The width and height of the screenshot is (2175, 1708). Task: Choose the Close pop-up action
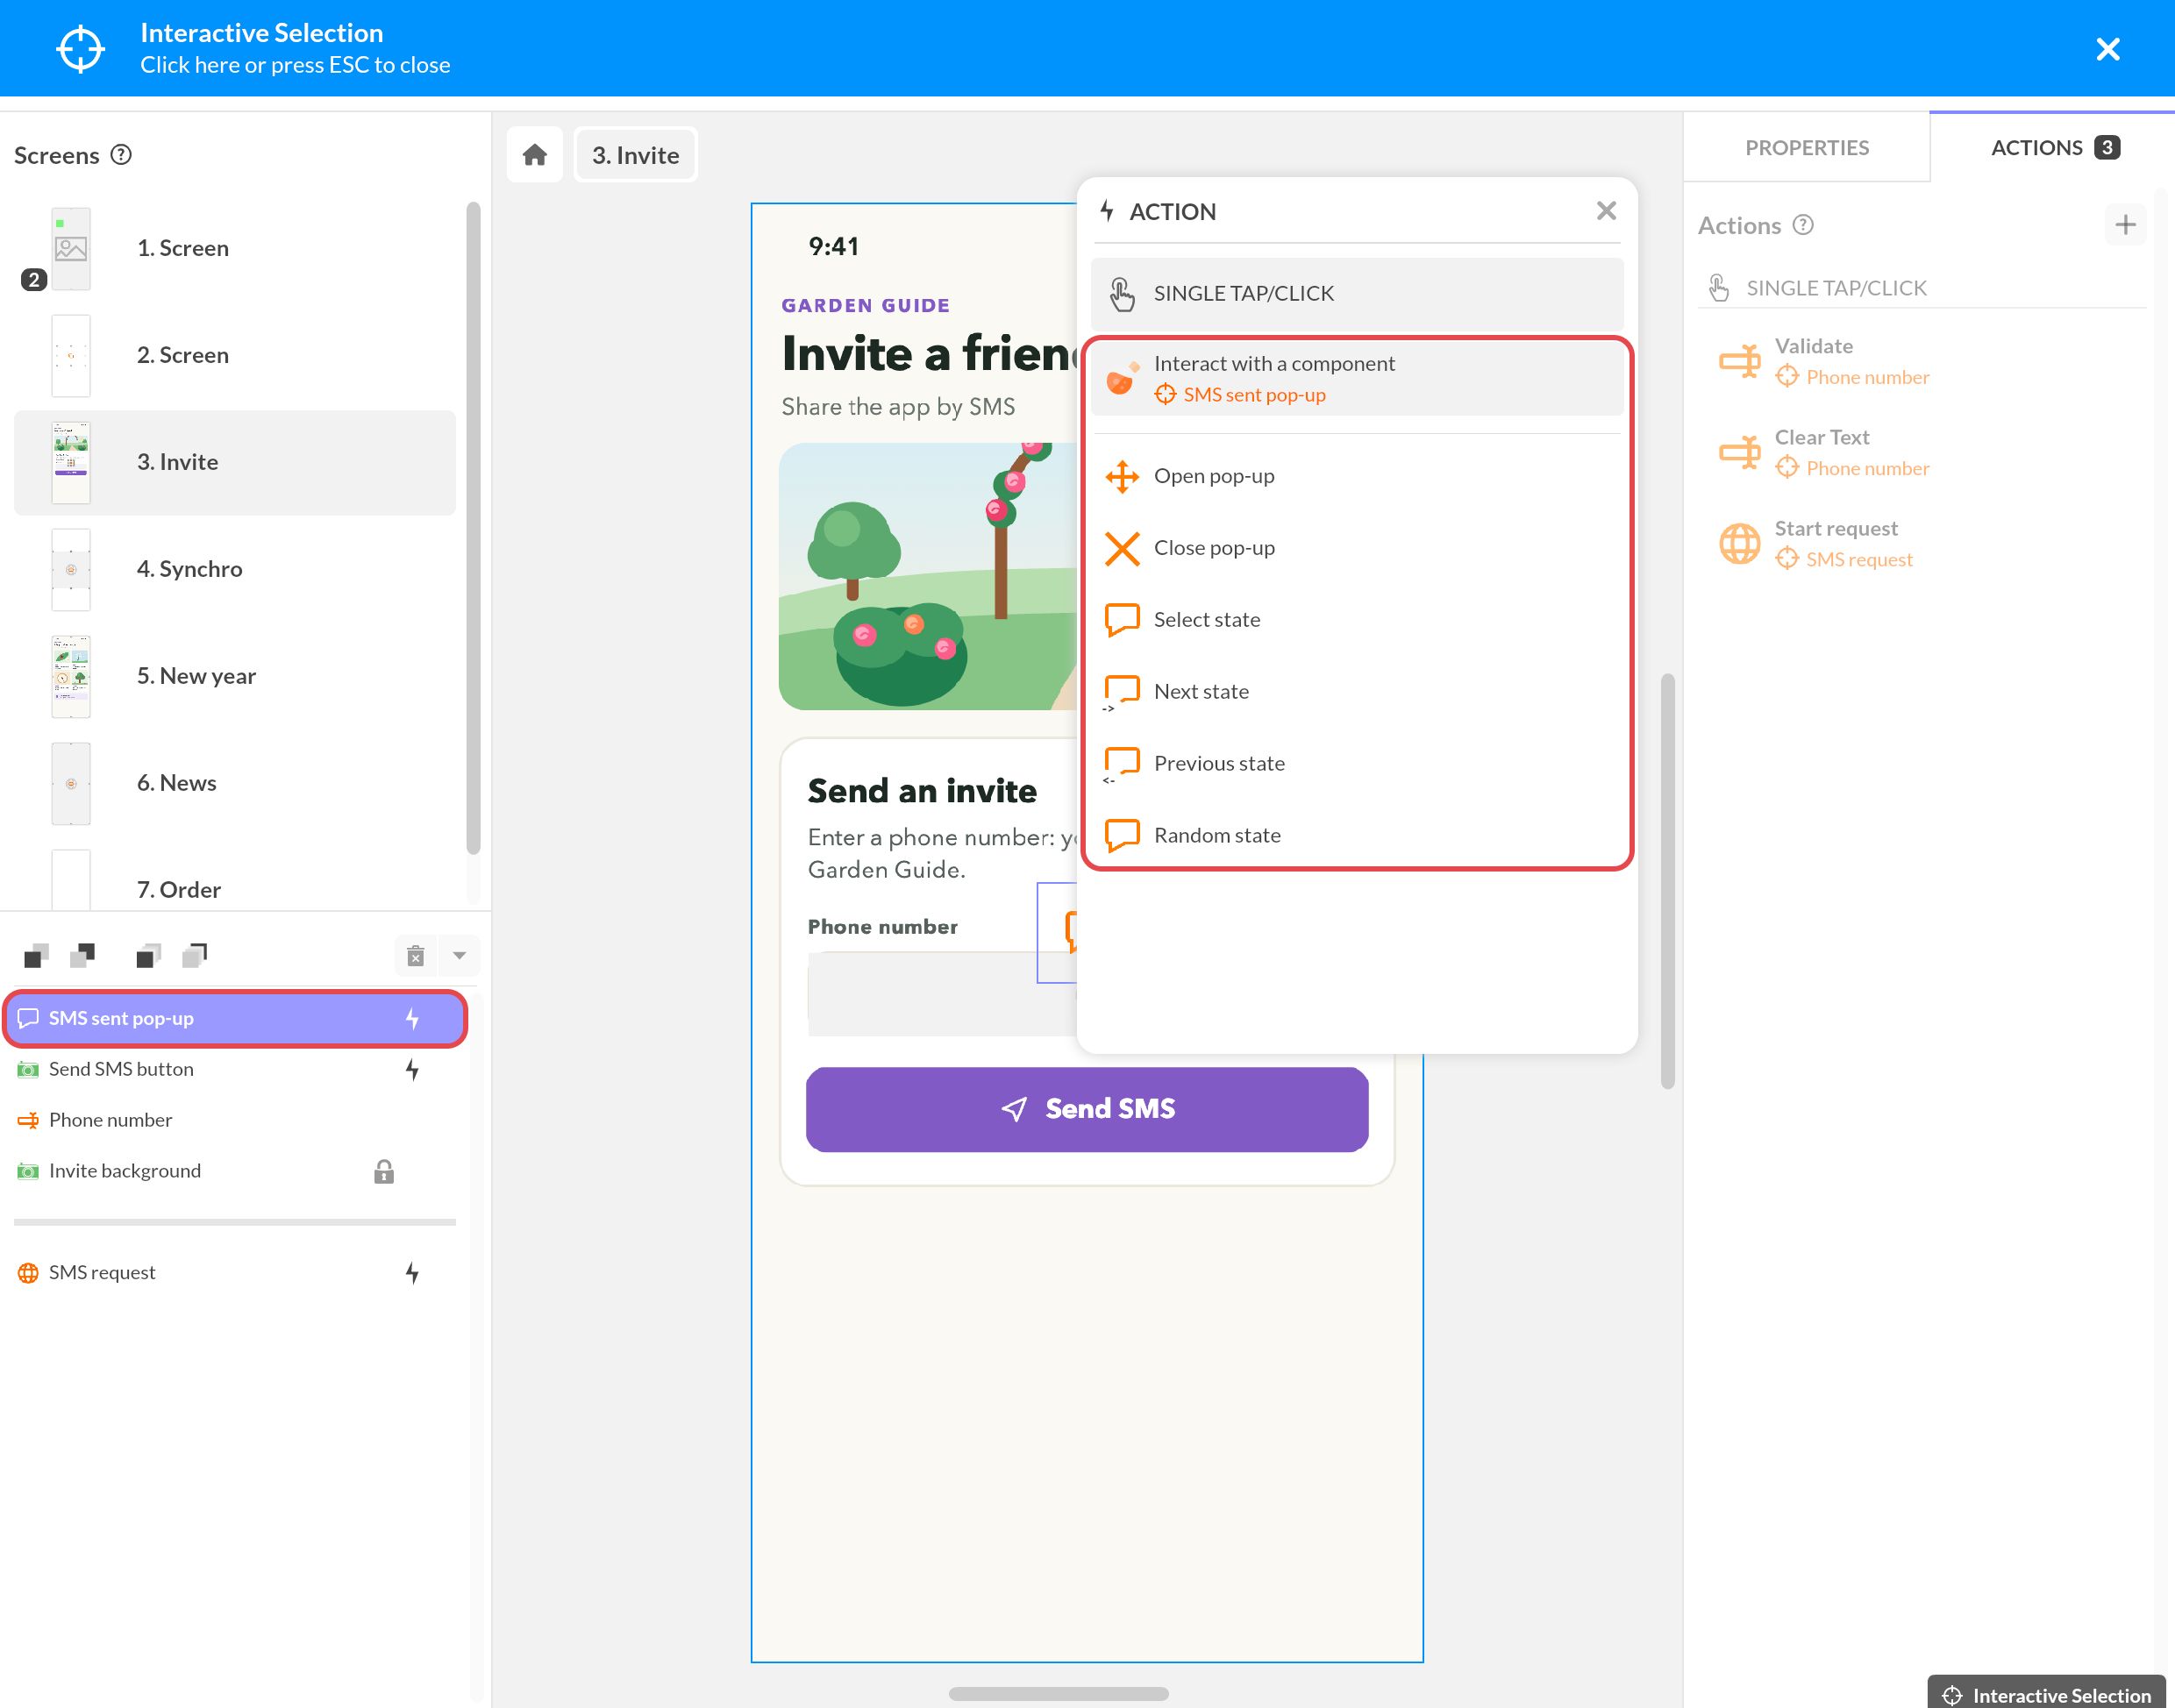[1357, 548]
